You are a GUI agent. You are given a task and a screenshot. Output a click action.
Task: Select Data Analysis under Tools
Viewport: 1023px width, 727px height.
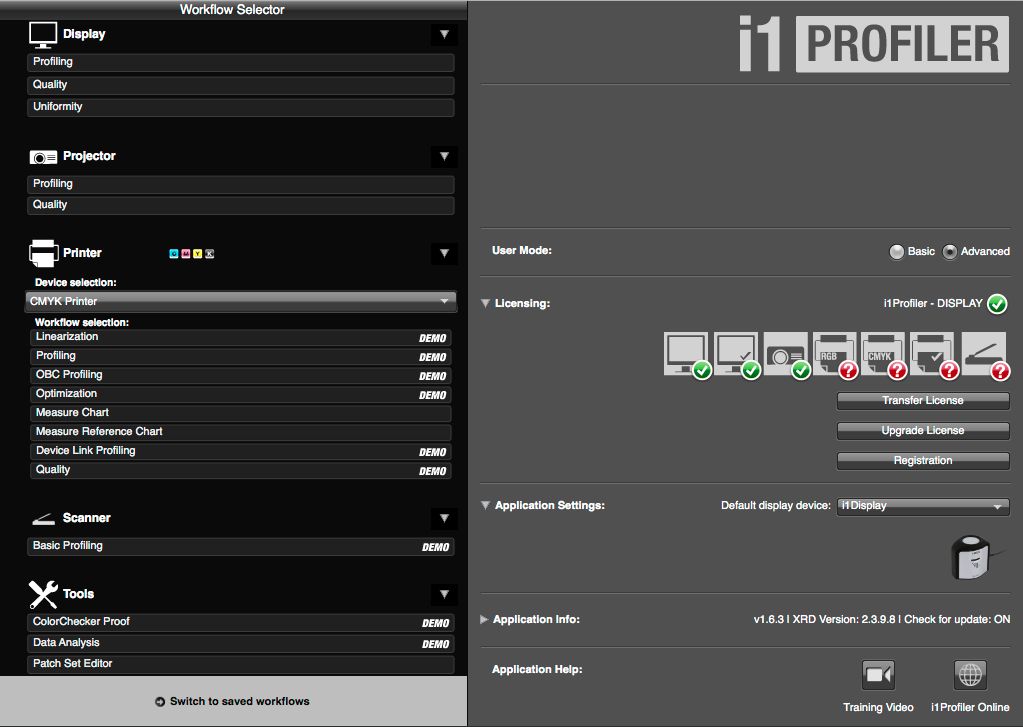(x=238, y=642)
